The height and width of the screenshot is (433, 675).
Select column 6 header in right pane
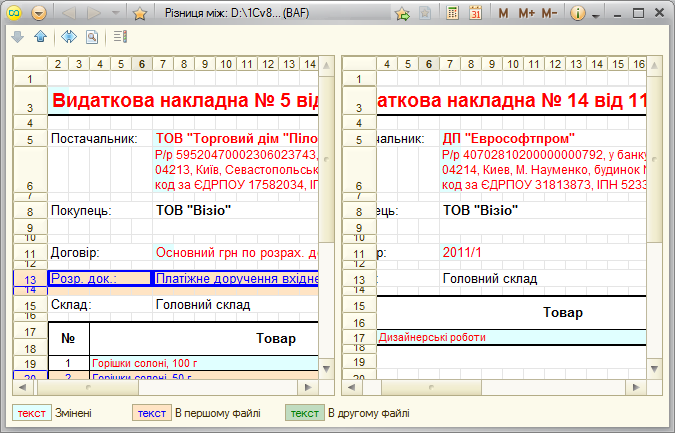[x=429, y=64]
